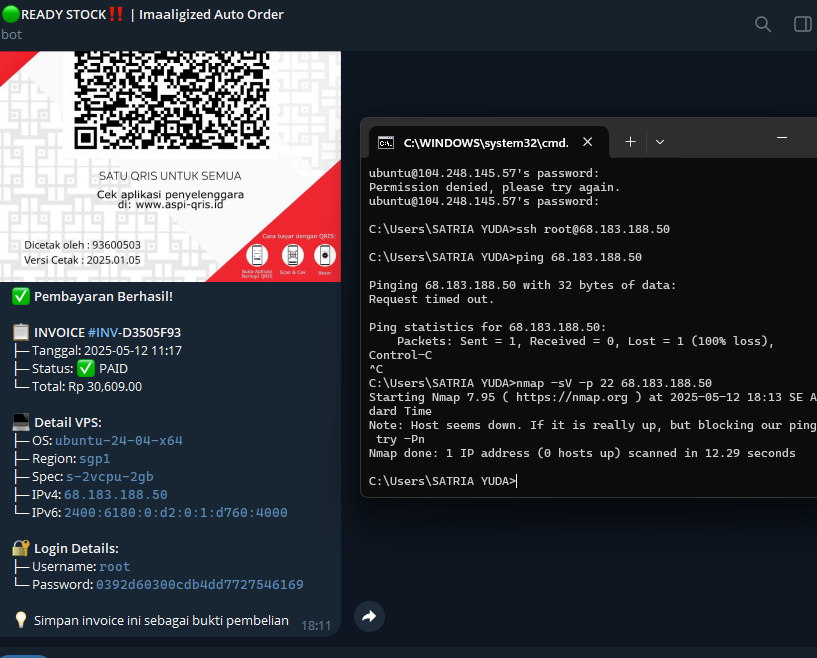
Task: Click the red double exclamation emoji in title
Action: 116,14
